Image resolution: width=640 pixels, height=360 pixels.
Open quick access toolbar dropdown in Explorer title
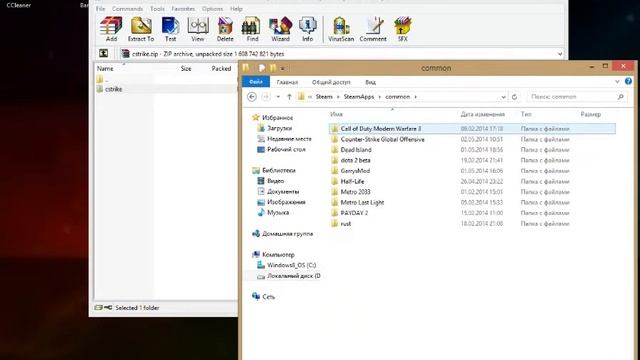coord(282,69)
